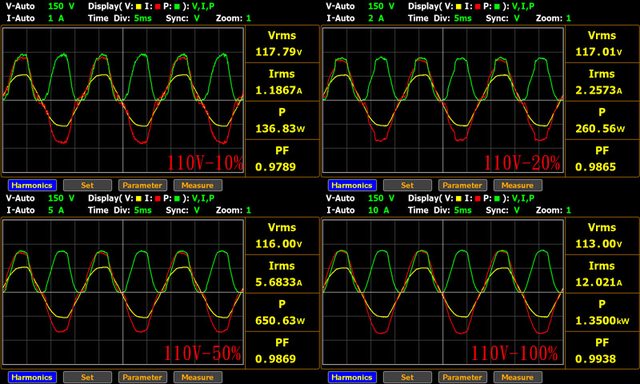Click Measure under the 110V-100% waveform

pyautogui.click(x=518, y=377)
